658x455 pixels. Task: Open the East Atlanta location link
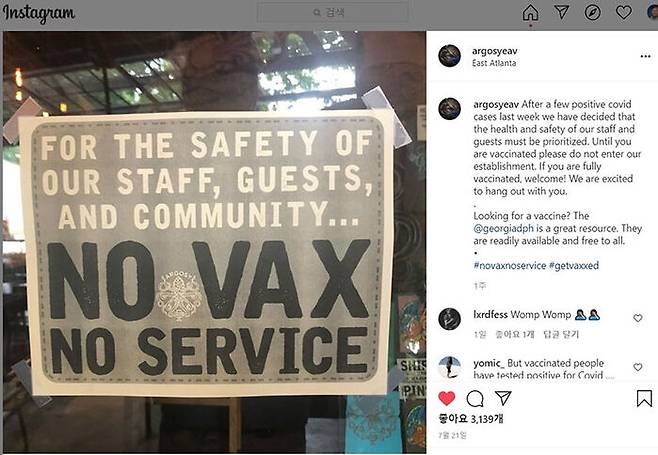pos(494,63)
